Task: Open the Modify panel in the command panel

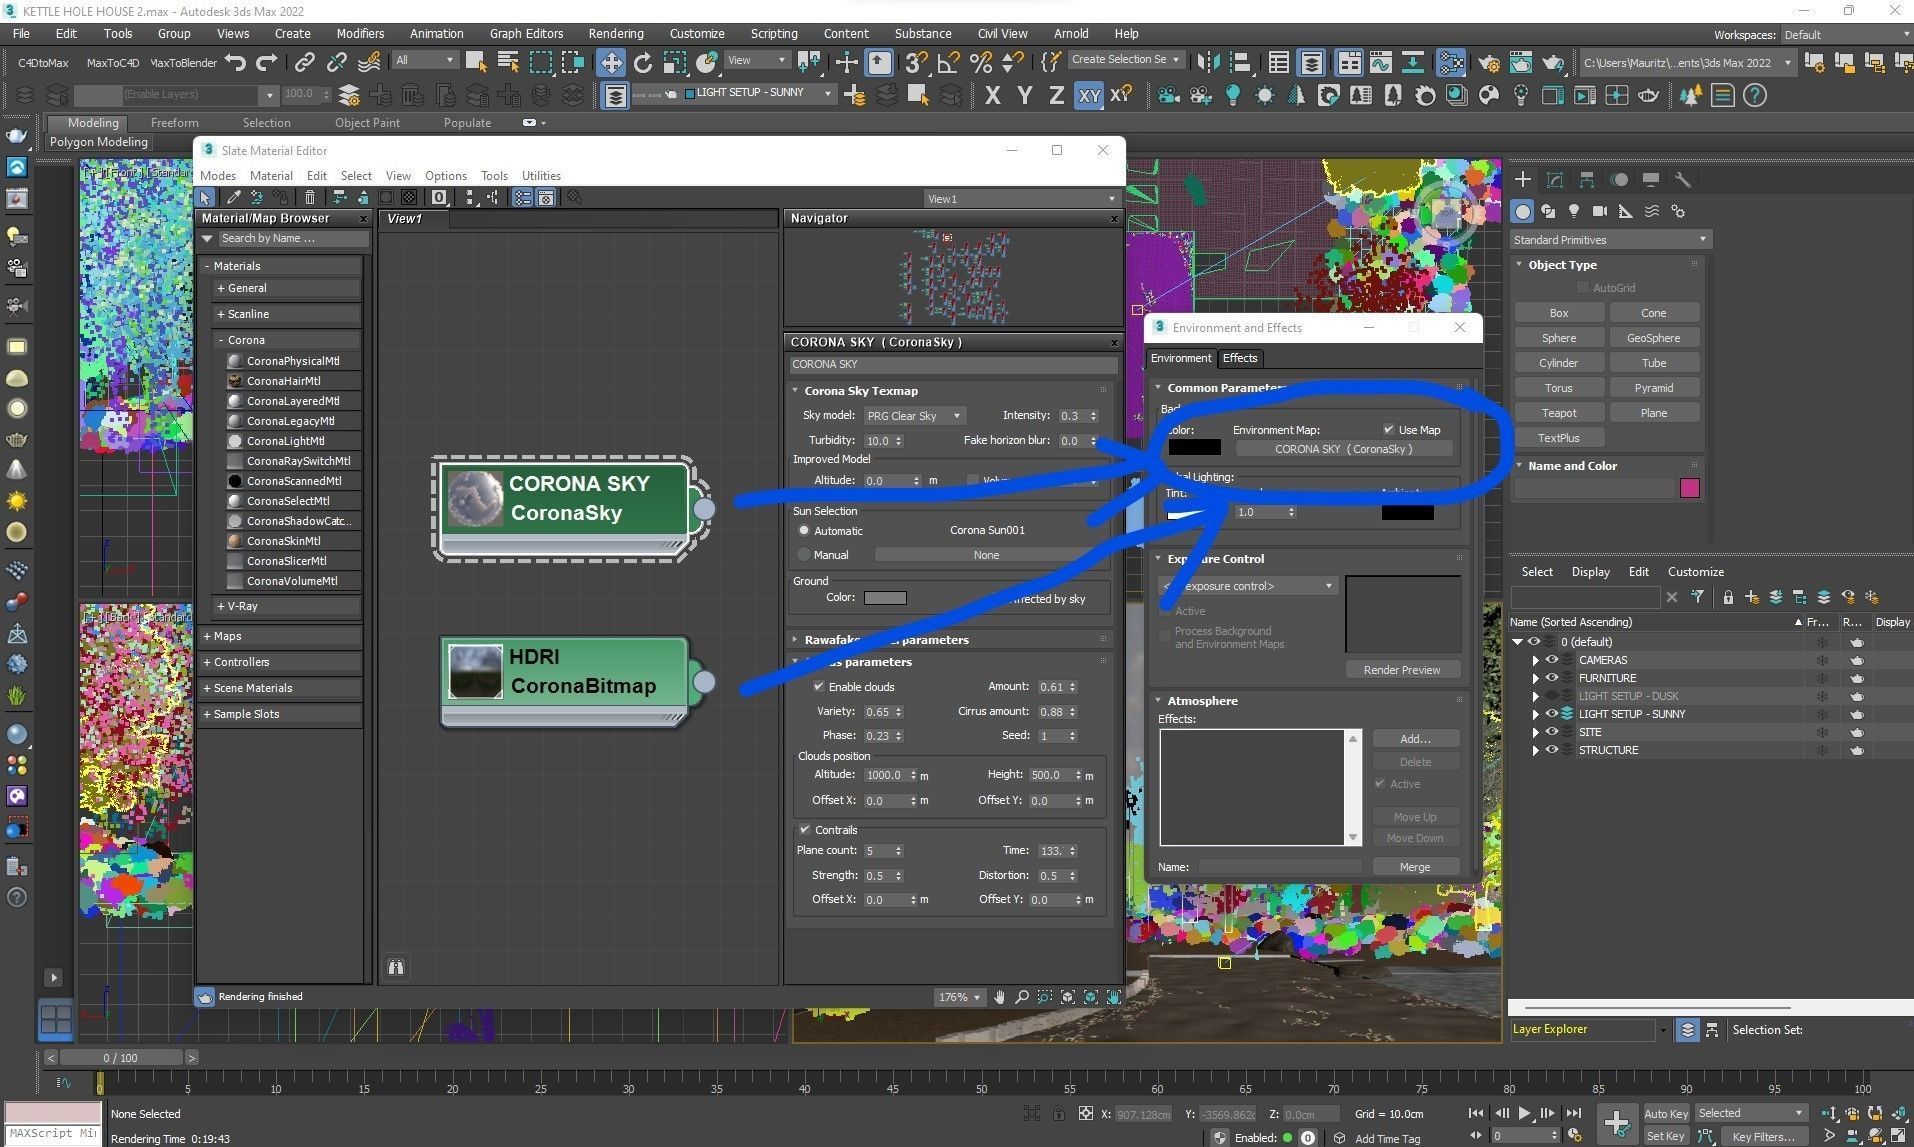Action: click(1554, 180)
